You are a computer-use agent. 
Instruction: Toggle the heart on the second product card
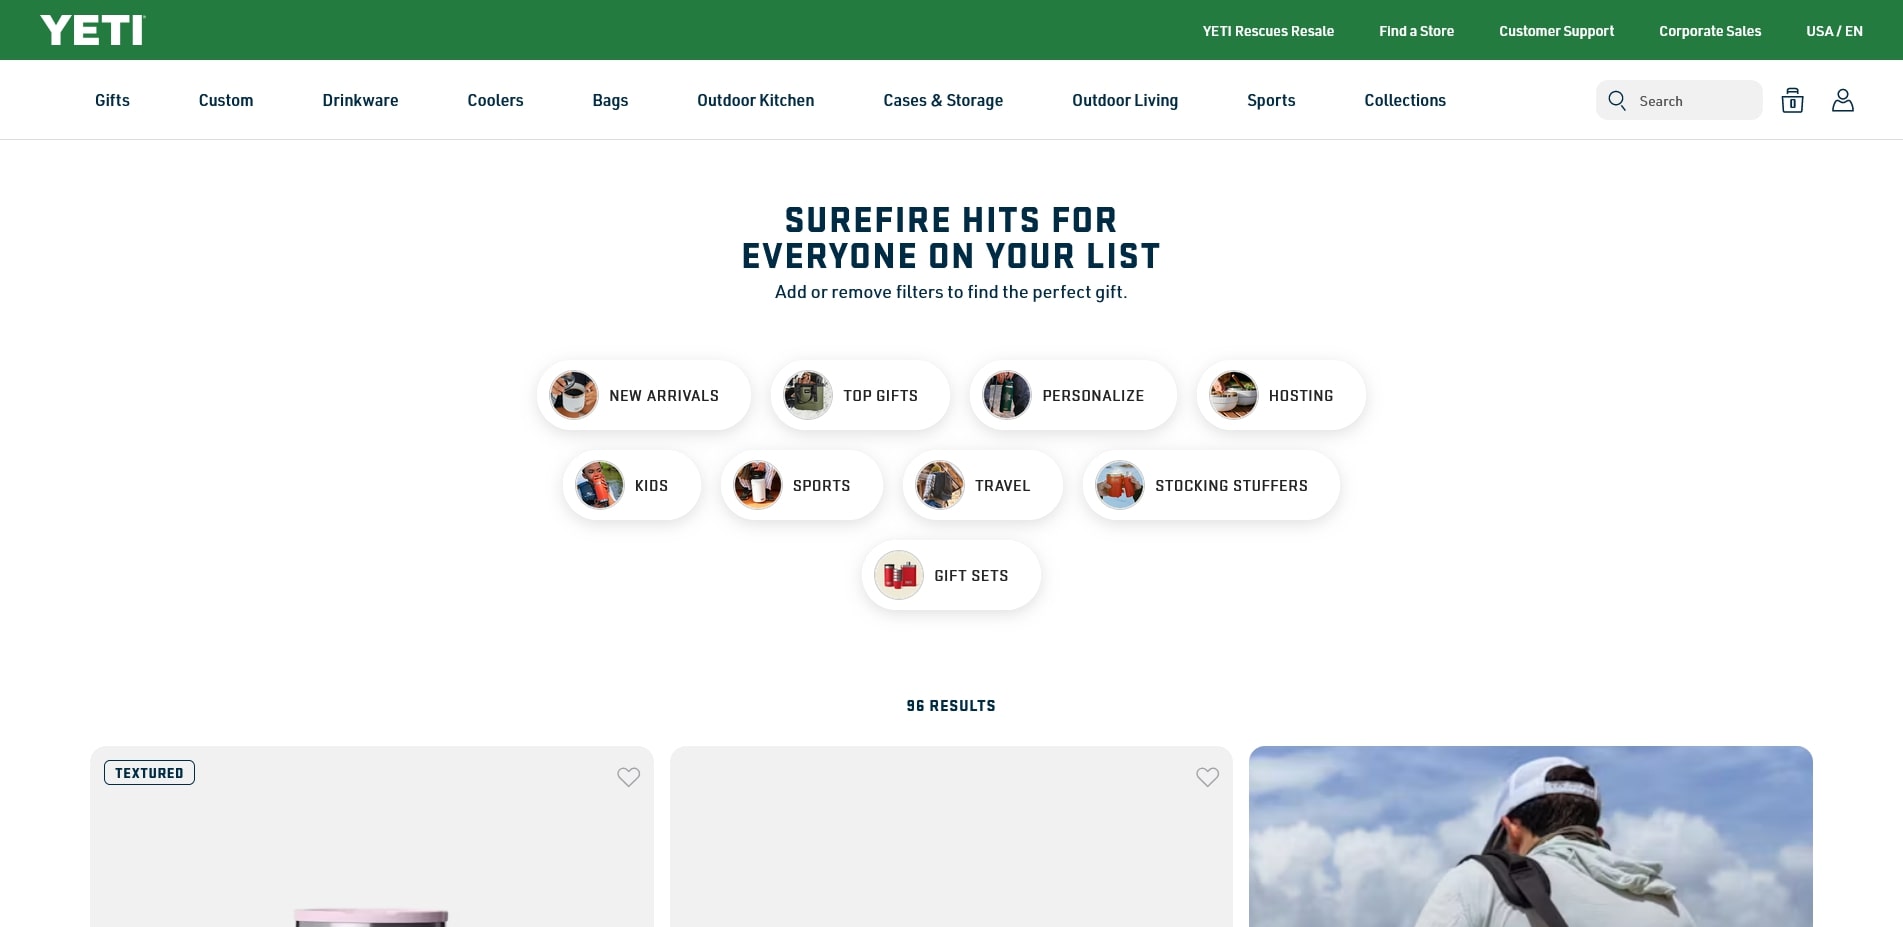tap(1207, 777)
